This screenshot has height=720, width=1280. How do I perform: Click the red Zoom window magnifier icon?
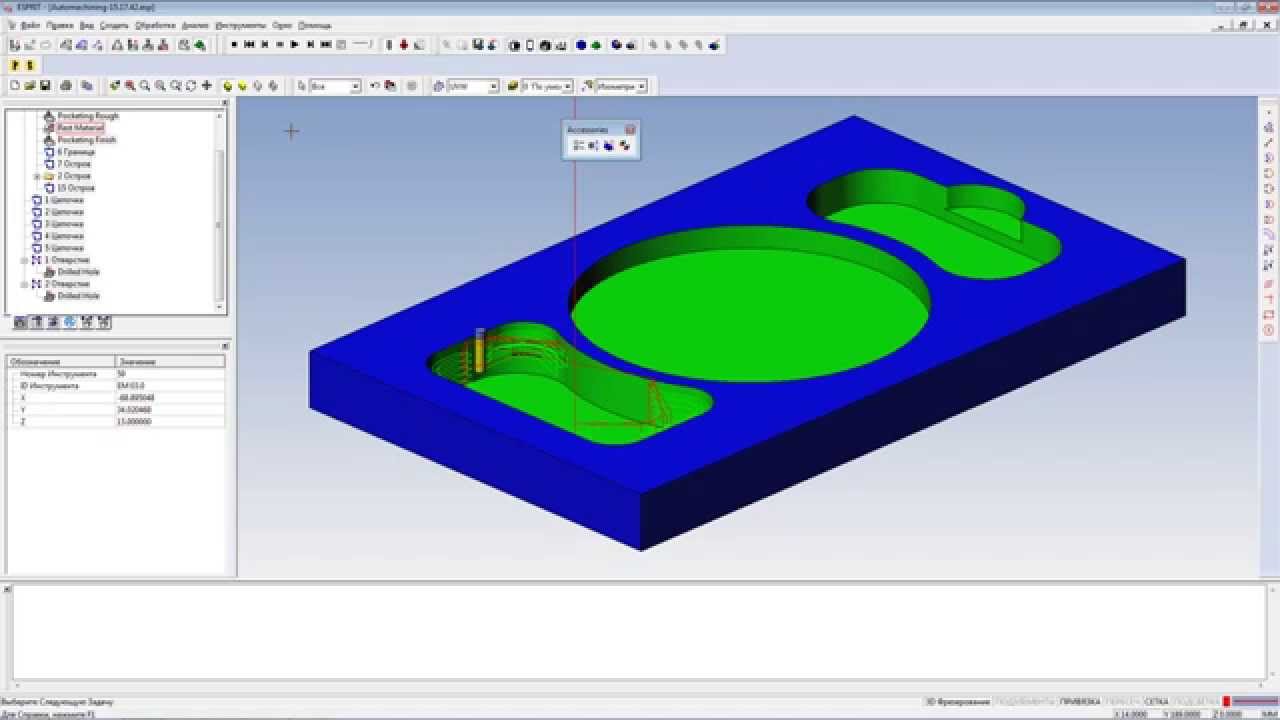click(x=130, y=86)
